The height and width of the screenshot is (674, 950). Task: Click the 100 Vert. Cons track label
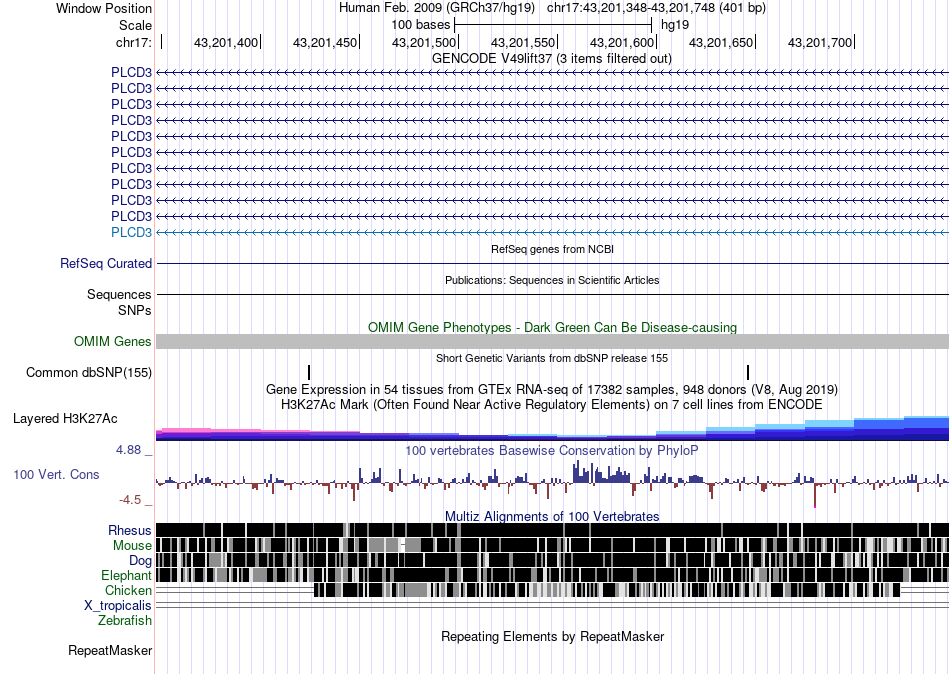click(x=56, y=475)
